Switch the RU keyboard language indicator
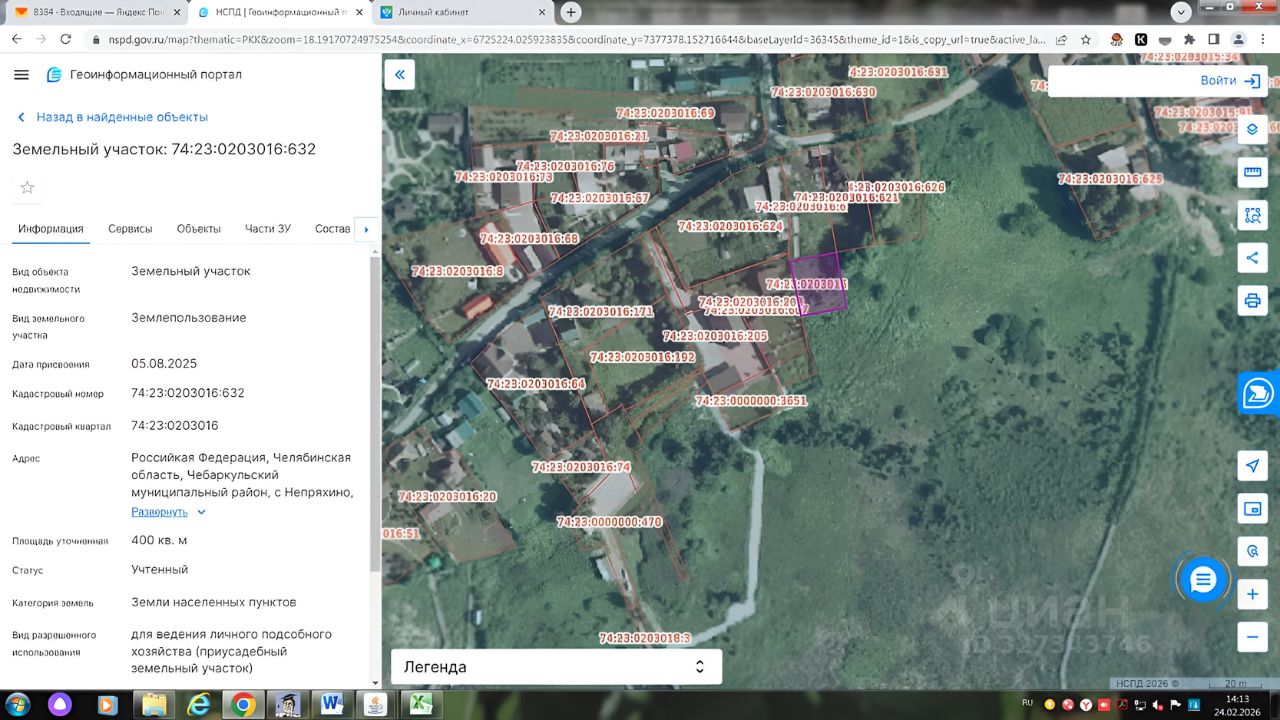Image resolution: width=1280 pixels, height=720 pixels. [x=1027, y=703]
